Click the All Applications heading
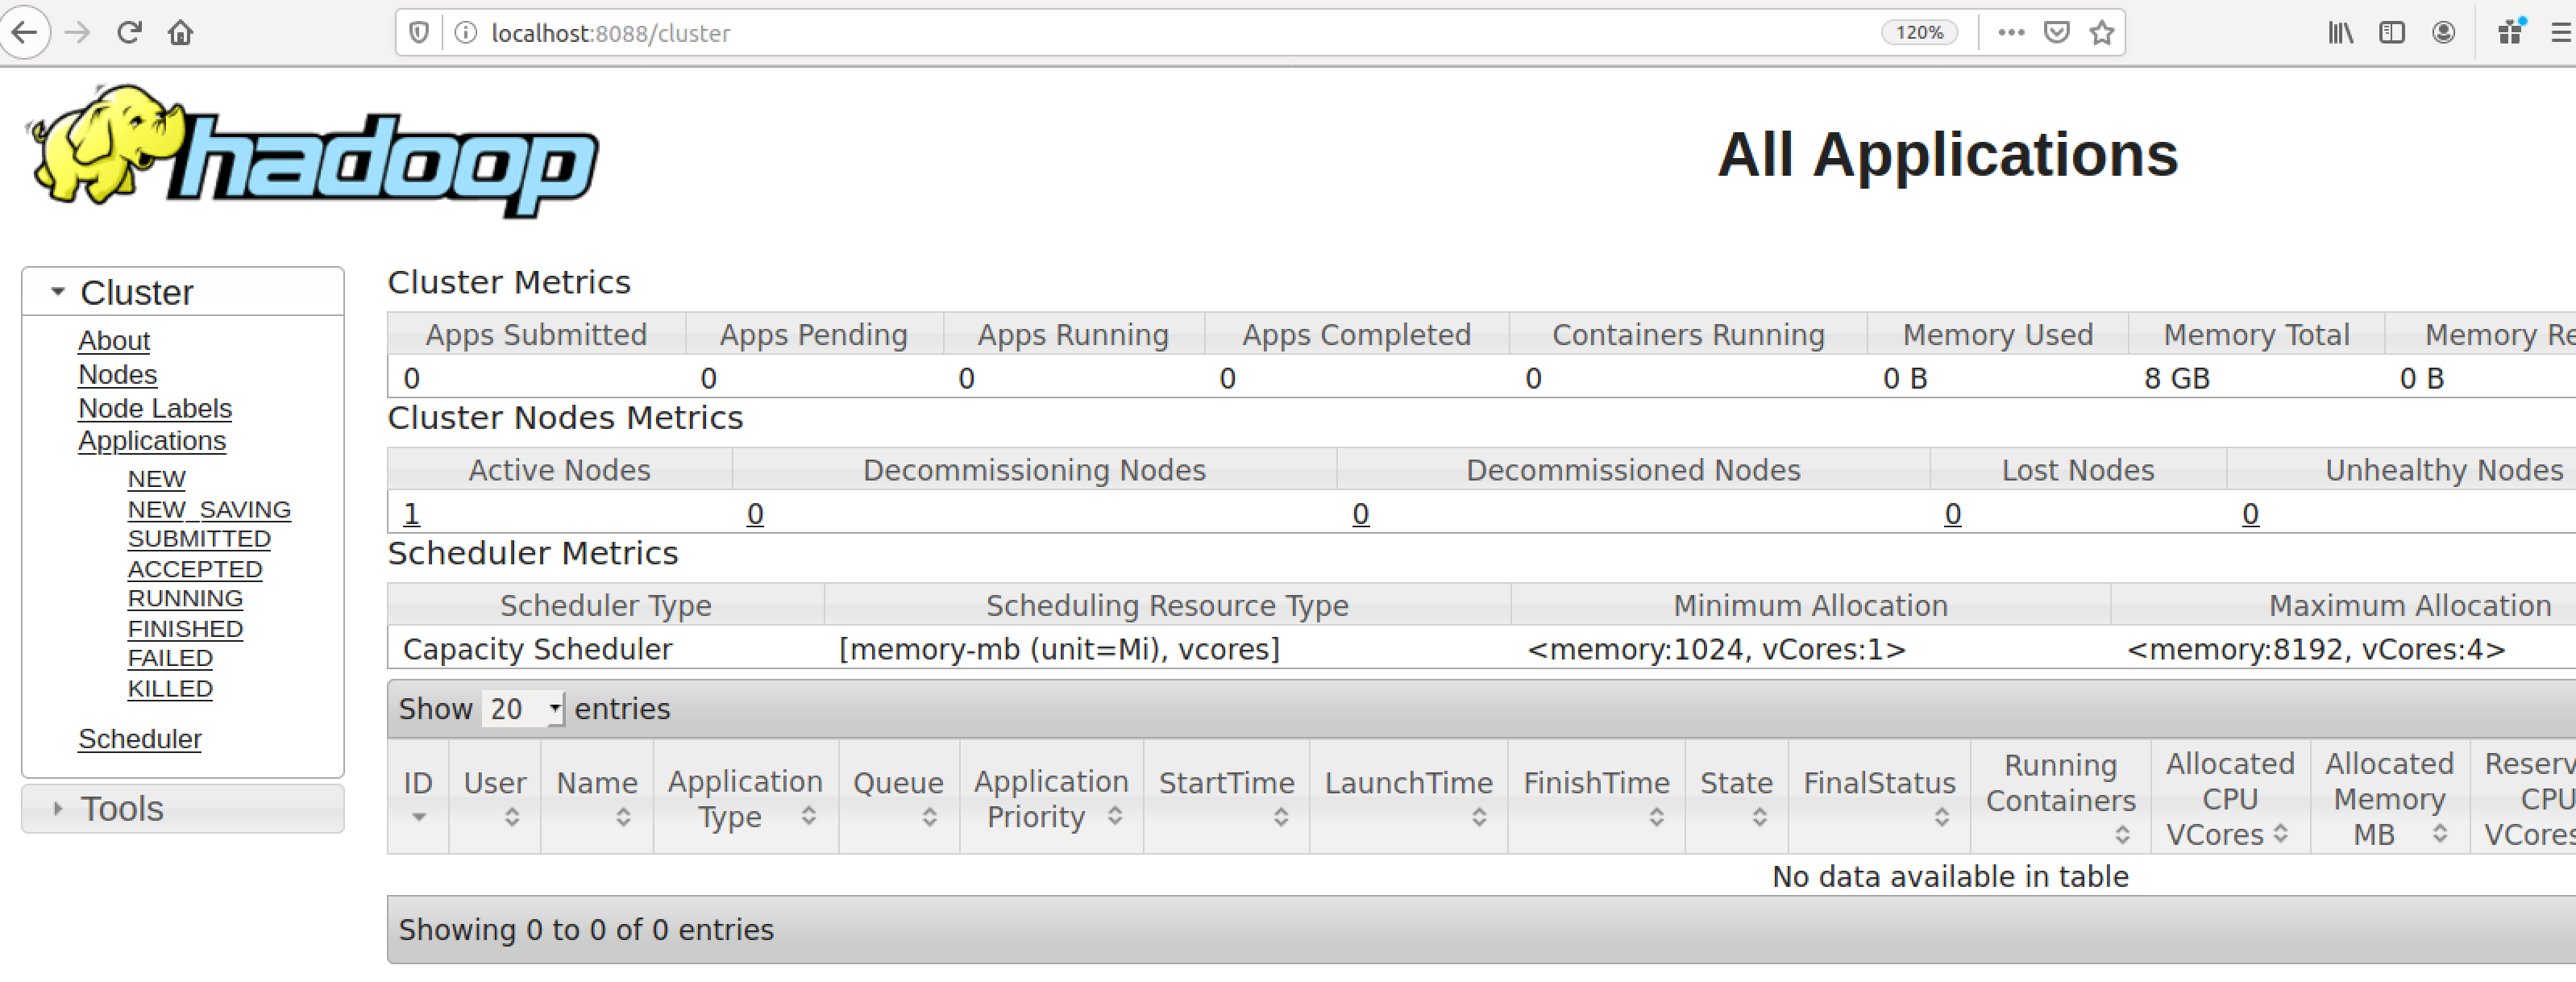Viewport: 2576px width, 982px height. point(1947,154)
